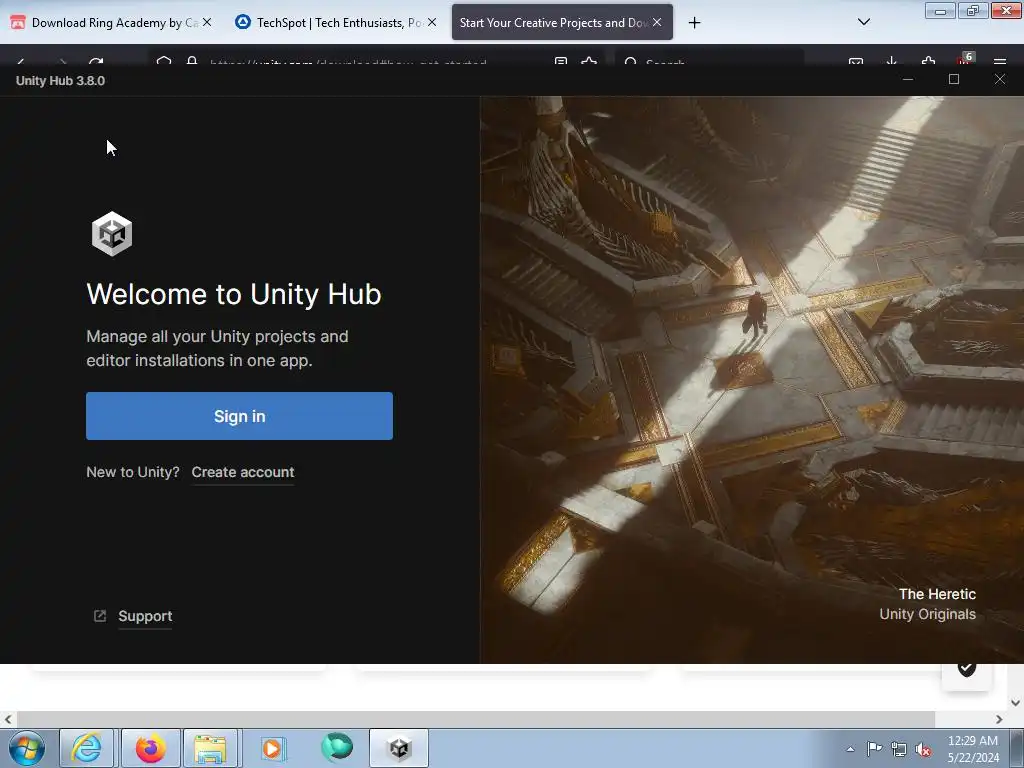Minimize the Unity Hub window
This screenshot has height=768, width=1024.
tap(908, 79)
